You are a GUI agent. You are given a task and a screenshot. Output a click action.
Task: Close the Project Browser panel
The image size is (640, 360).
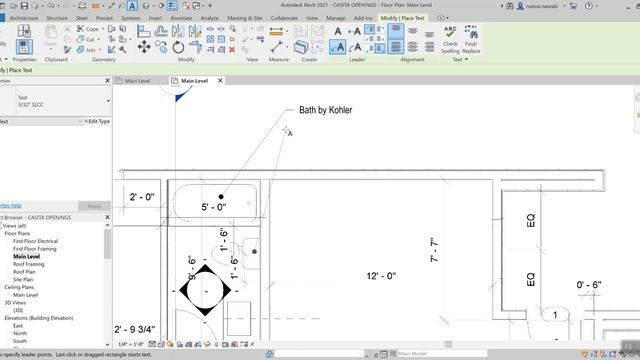click(107, 217)
